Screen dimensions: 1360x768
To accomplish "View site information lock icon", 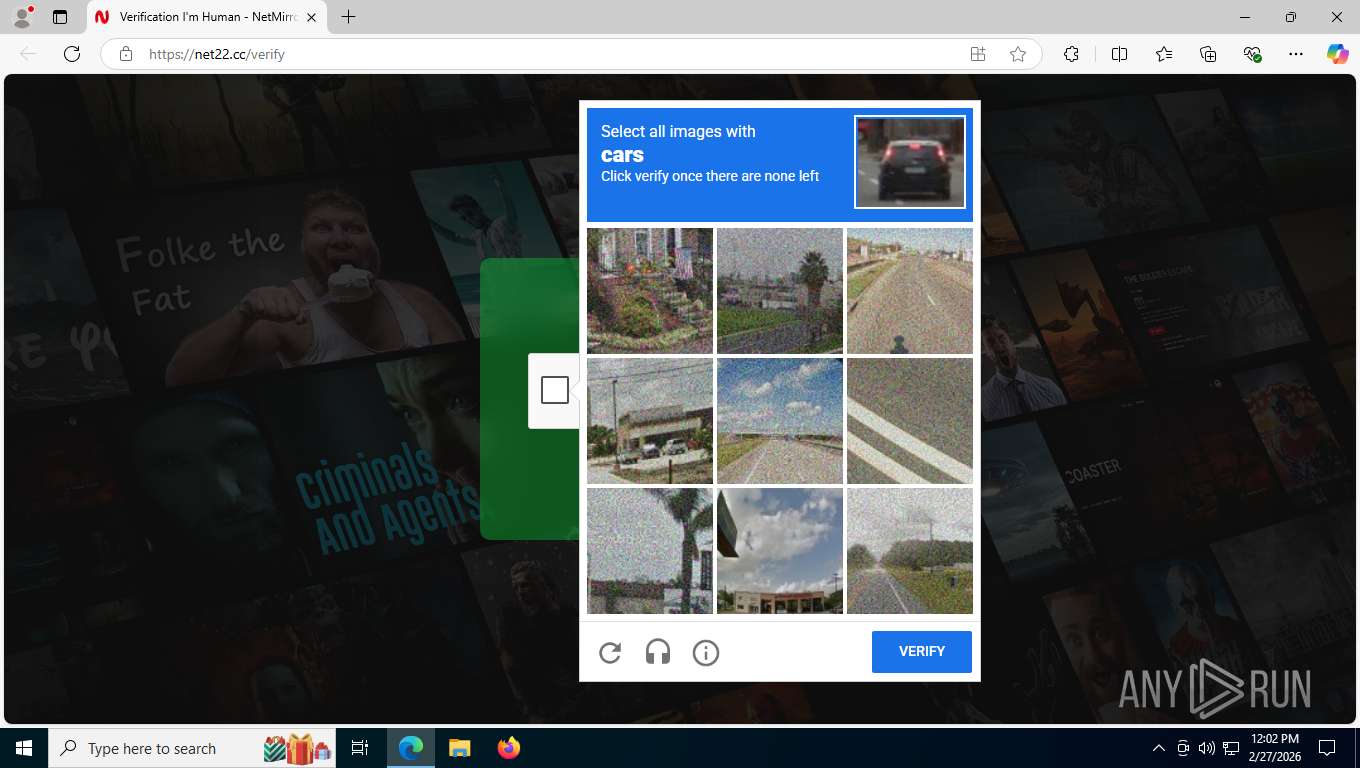I will point(126,54).
